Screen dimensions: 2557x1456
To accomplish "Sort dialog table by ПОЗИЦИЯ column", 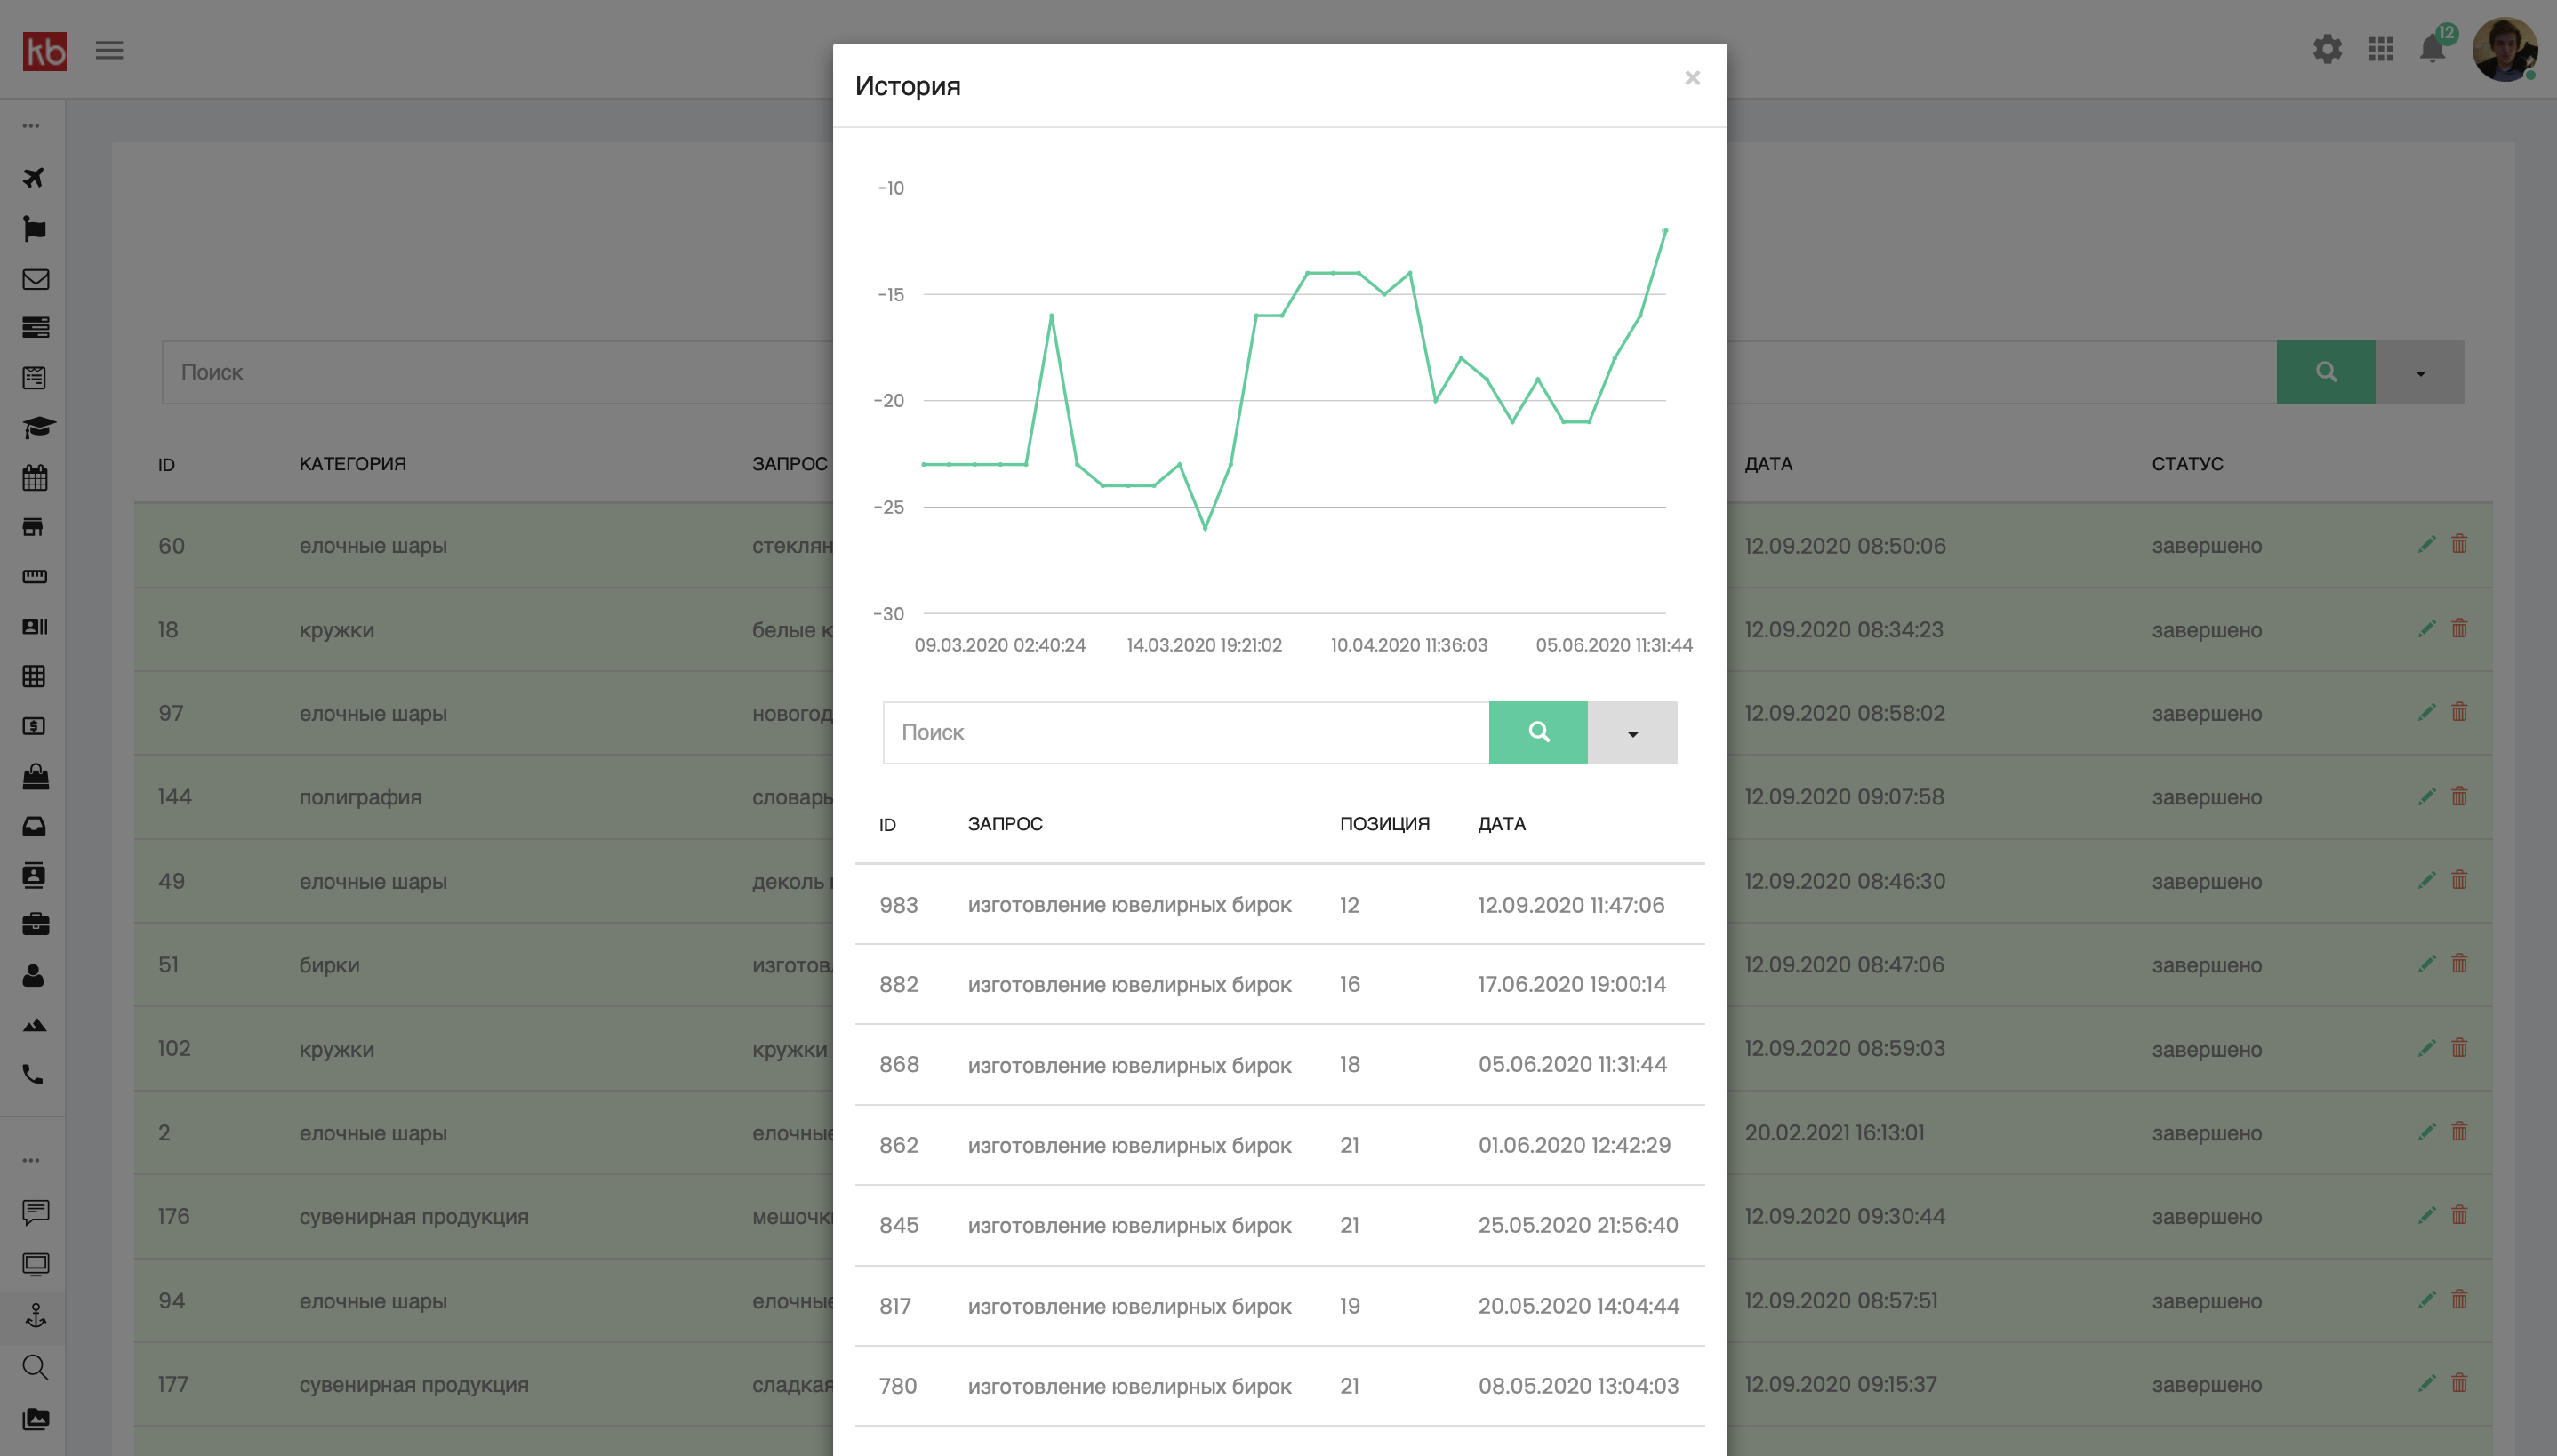I will (1384, 824).
